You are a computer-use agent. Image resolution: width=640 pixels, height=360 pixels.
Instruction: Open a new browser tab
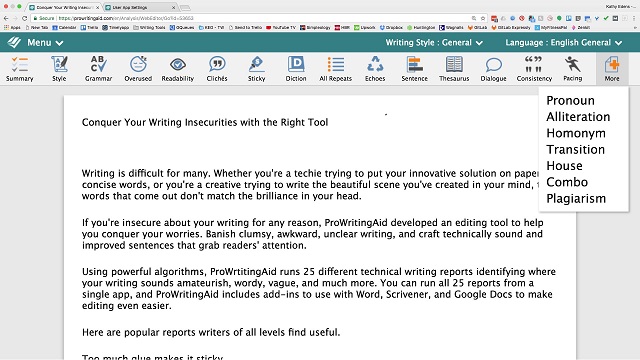tap(185, 7)
